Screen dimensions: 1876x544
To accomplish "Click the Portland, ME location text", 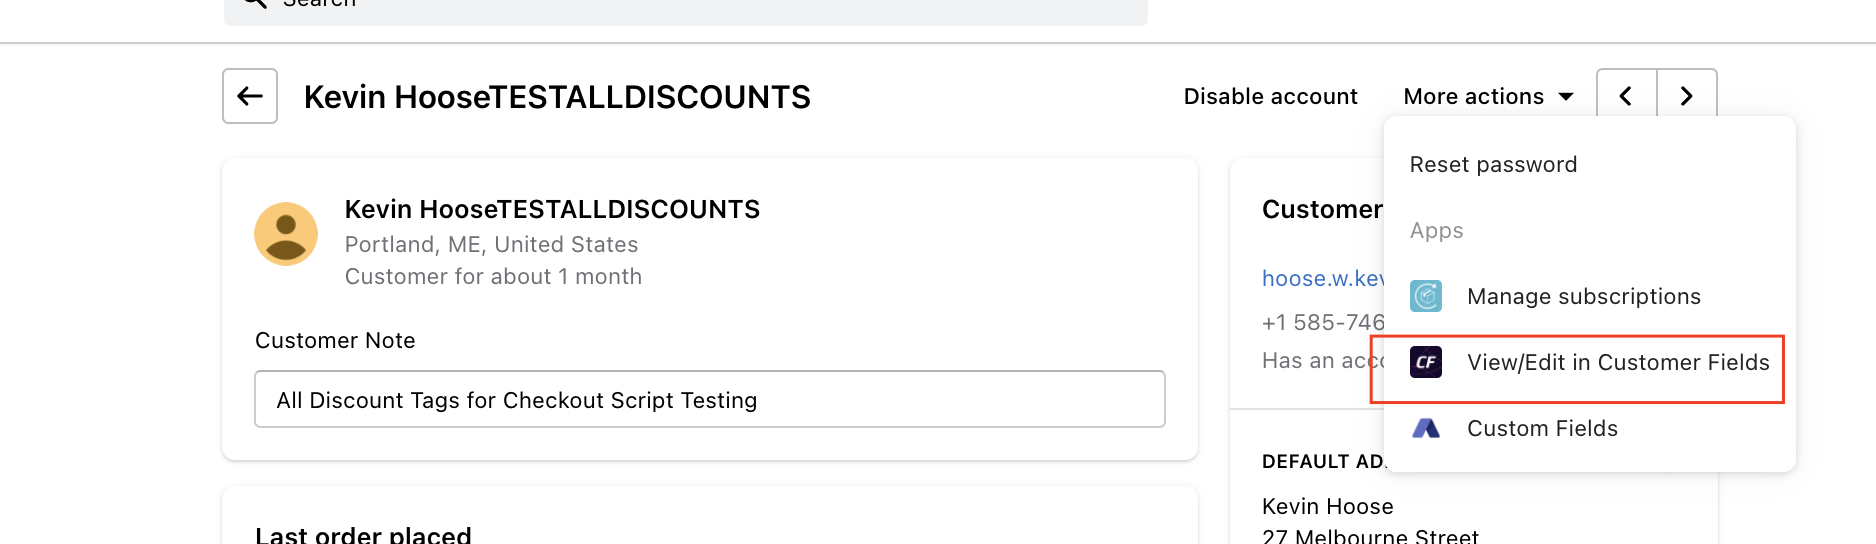I will pyautogui.click(x=491, y=244).
